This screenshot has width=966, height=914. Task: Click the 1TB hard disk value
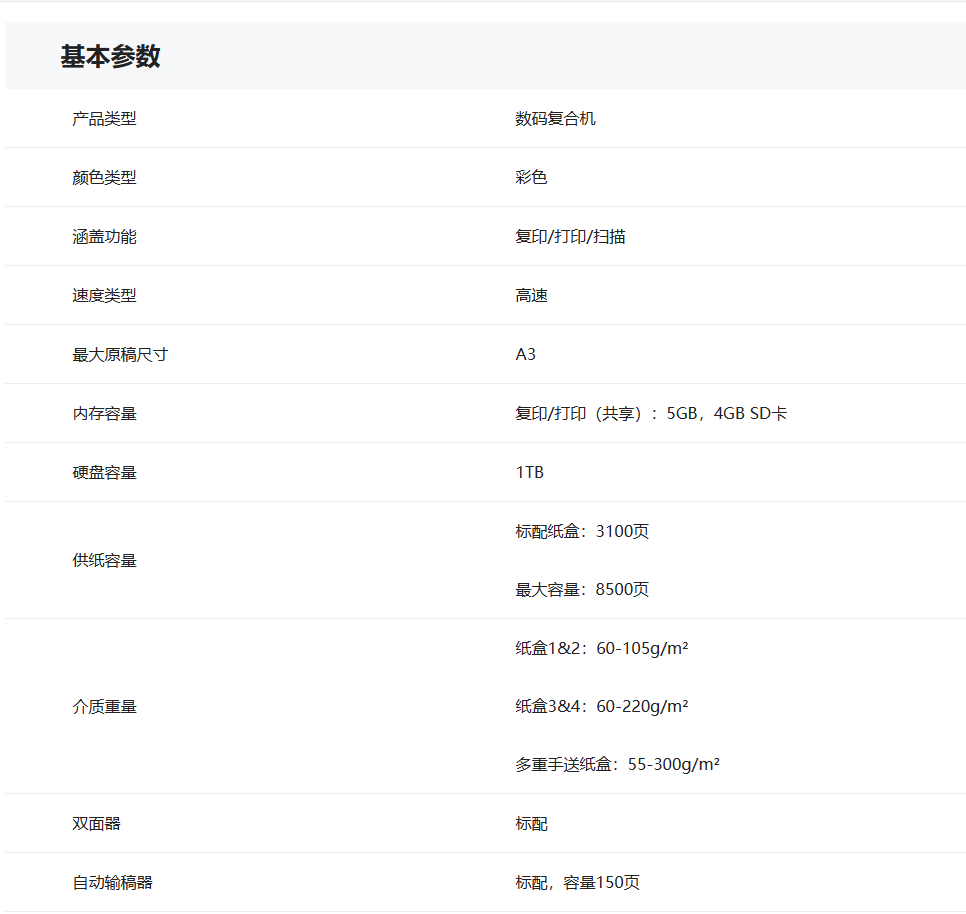pyautogui.click(x=530, y=473)
